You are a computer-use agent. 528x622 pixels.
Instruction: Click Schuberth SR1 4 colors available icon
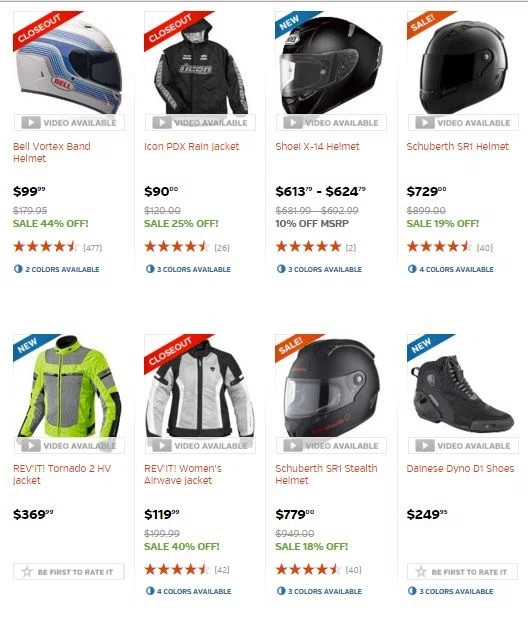[x=412, y=269]
